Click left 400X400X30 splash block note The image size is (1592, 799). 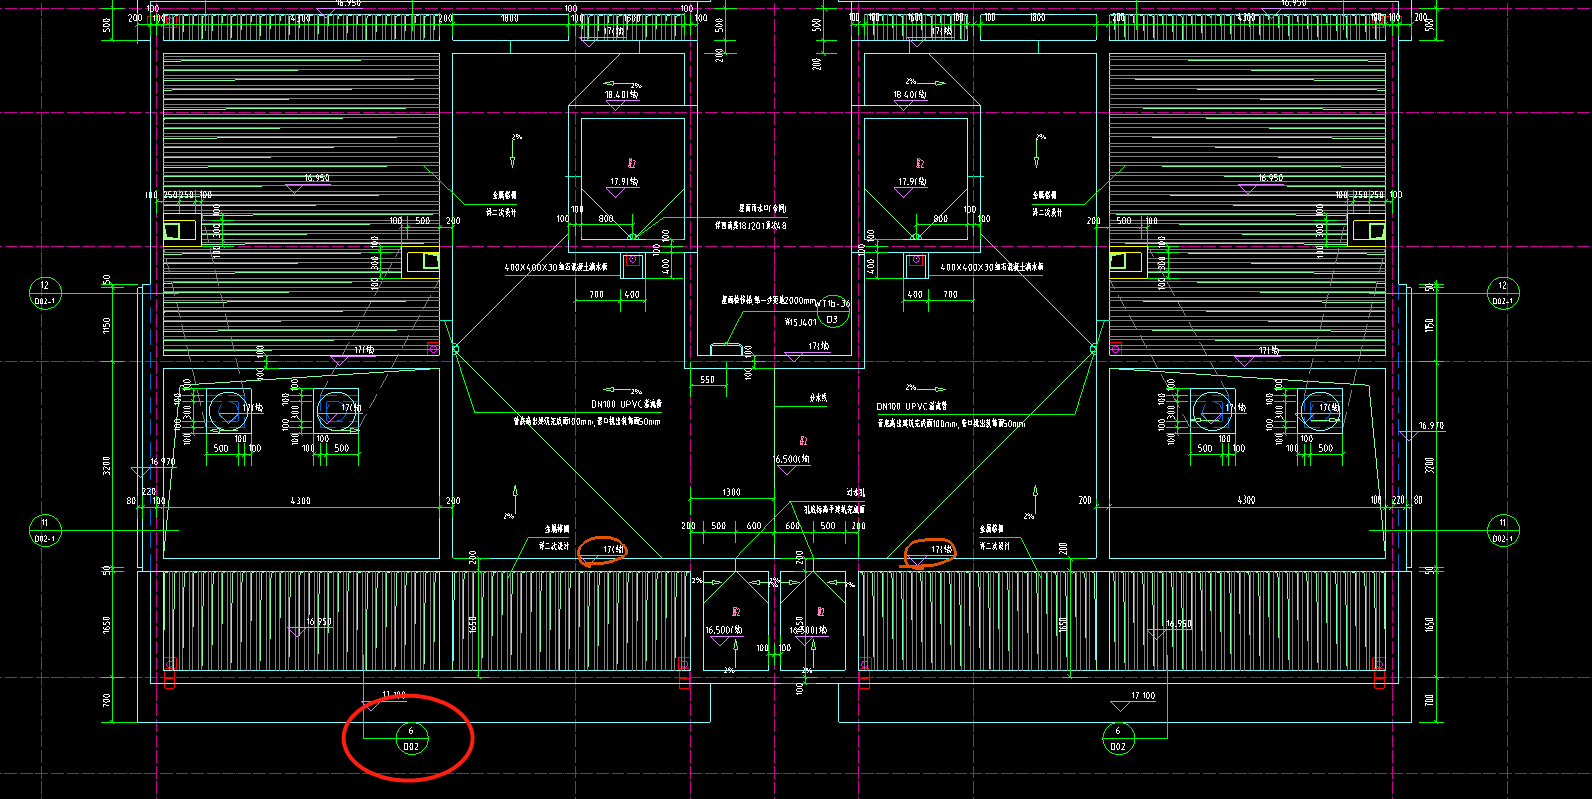coord(556,268)
